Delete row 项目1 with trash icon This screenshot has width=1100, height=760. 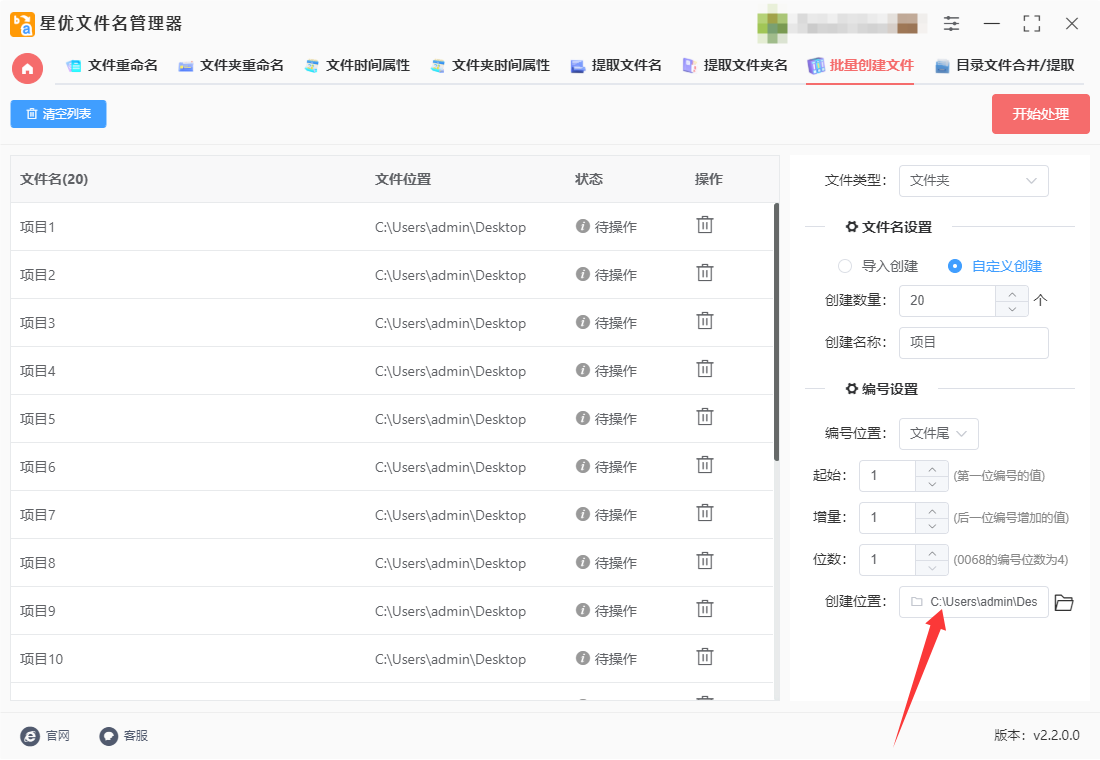pos(704,225)
